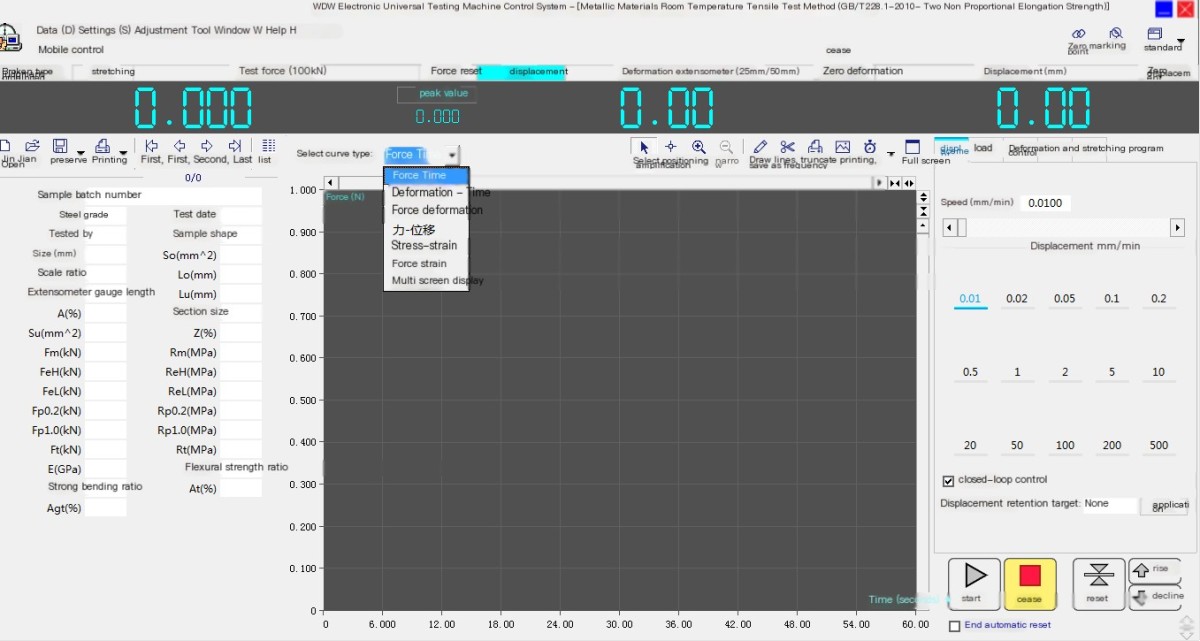This screenshot has height=641, width=1200.
Task: Click the speed slider right arrow
Action: 1177,228
